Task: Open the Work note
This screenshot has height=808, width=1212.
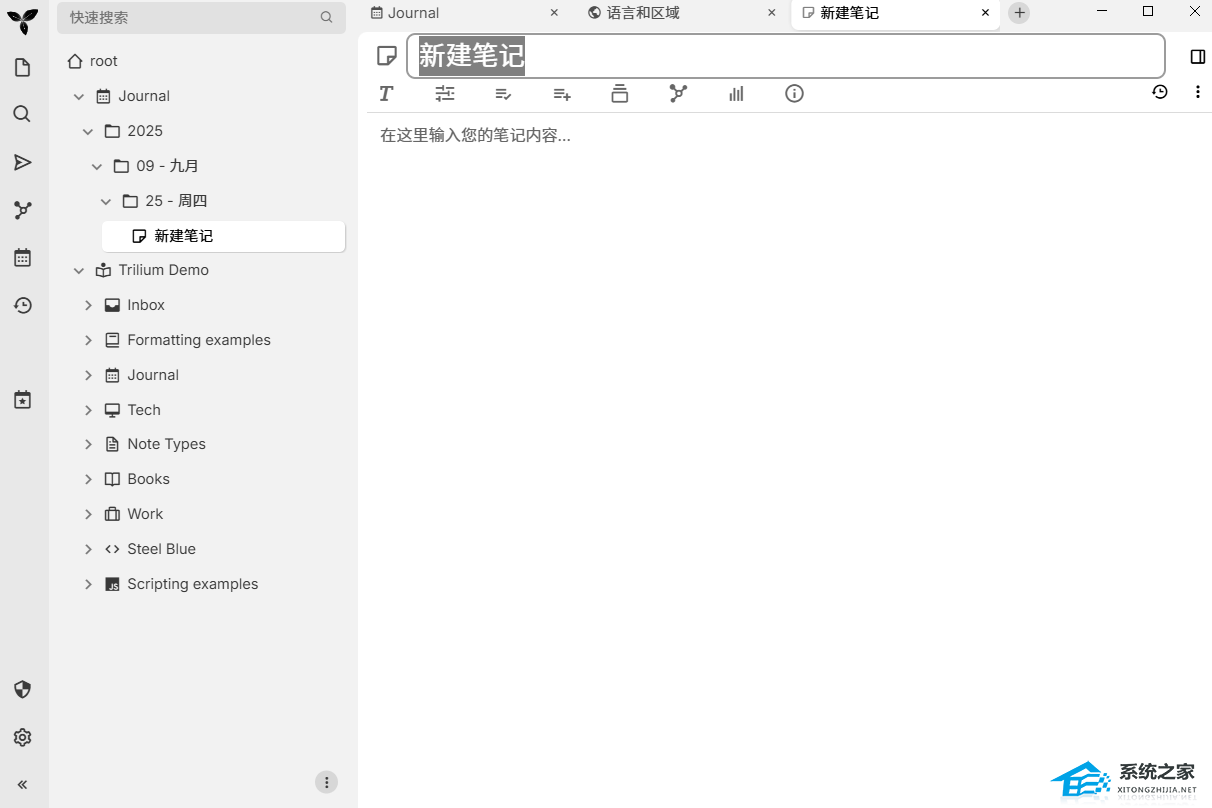Action: tap(145, 514)
